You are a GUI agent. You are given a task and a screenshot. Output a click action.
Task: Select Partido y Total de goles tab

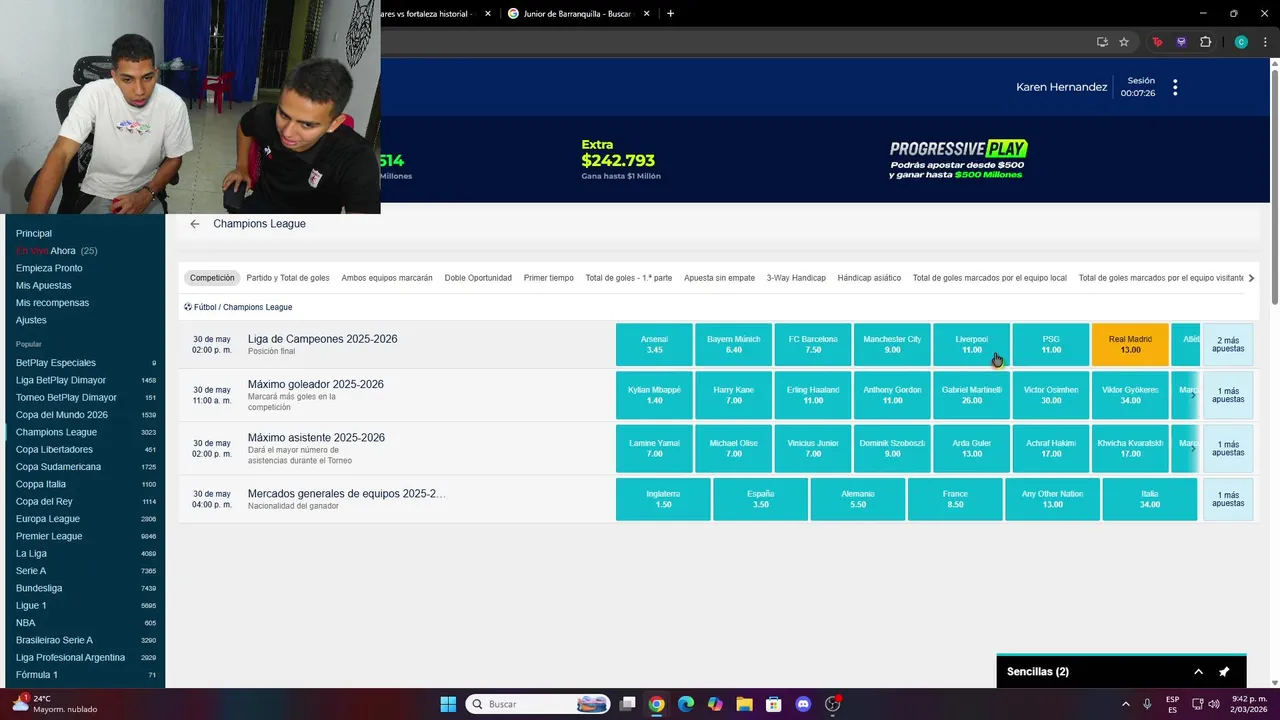point(288,278)
